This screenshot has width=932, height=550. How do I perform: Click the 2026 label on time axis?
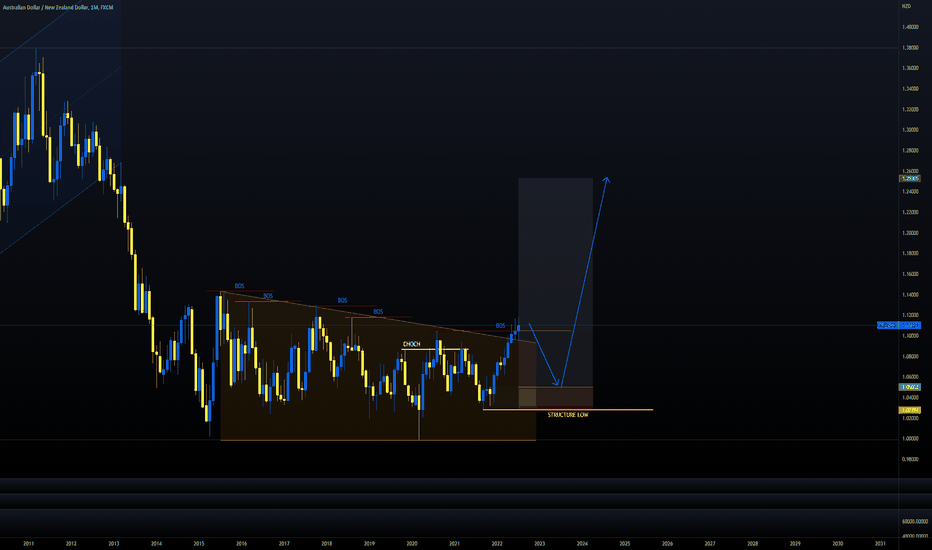pos(667,543)
